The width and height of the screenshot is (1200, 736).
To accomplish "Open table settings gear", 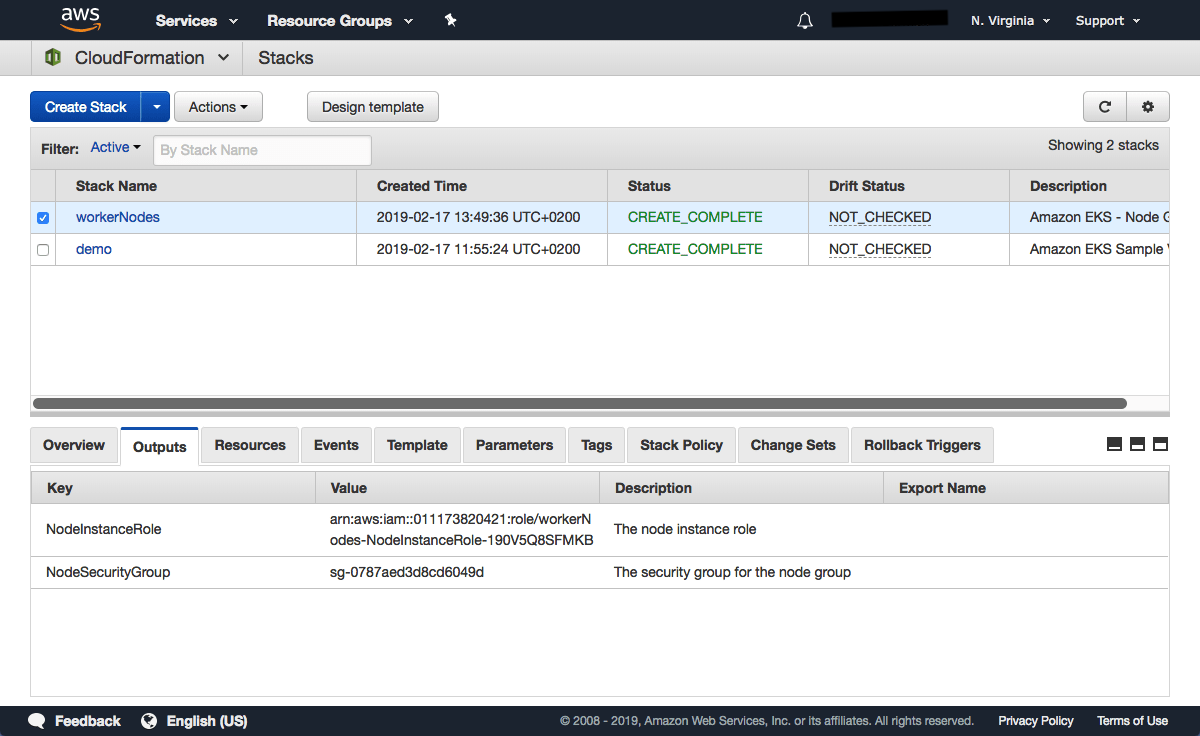I will click(1148, 107).
